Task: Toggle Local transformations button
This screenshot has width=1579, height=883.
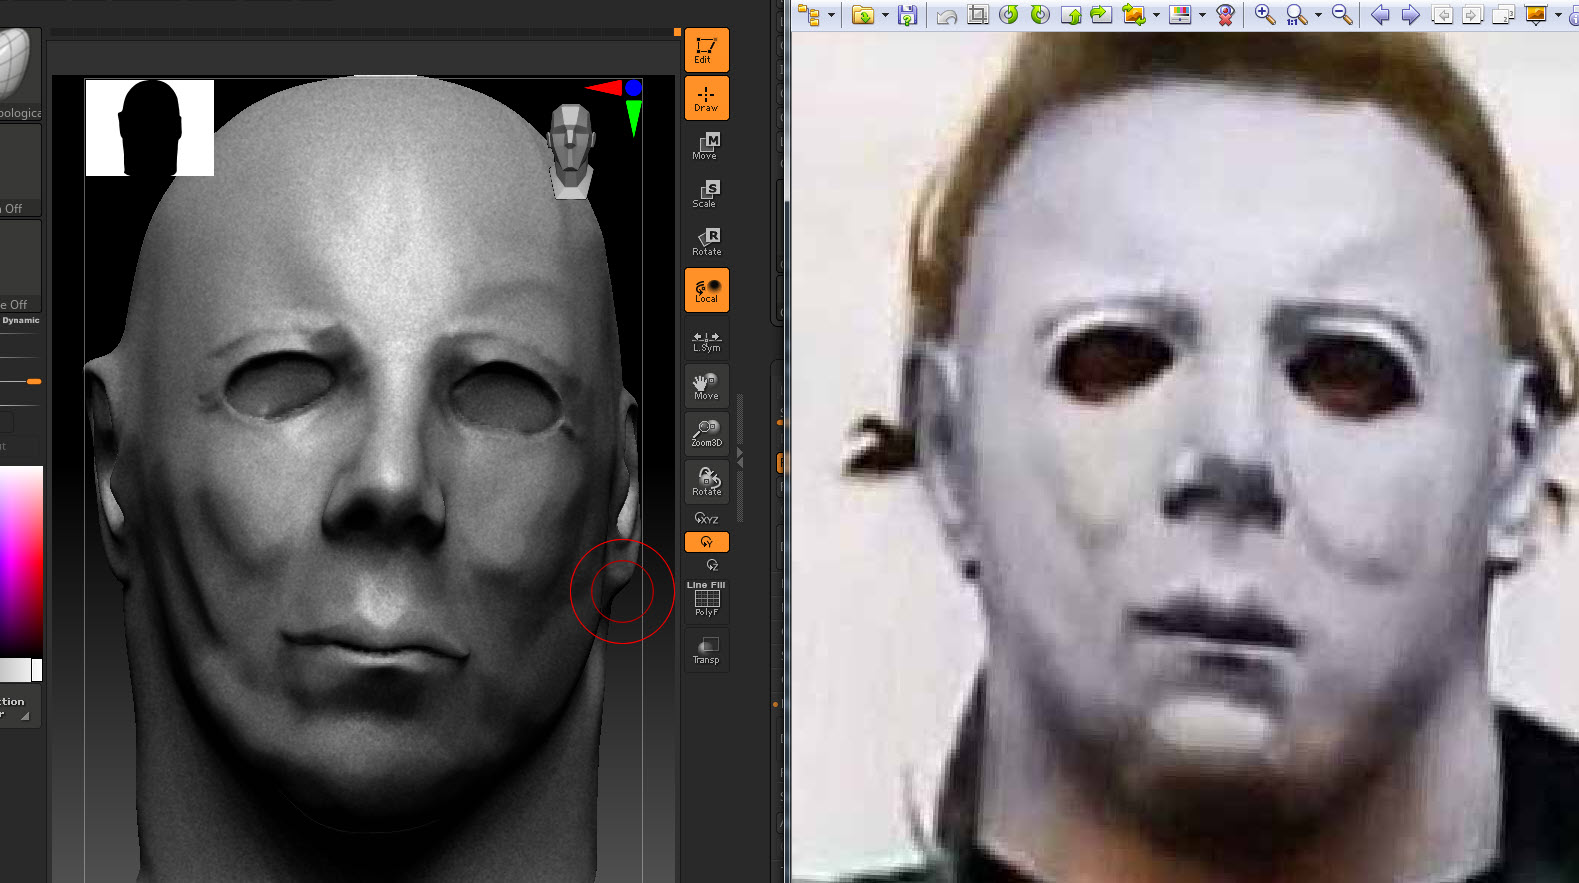Action: pyautogui.click(x=706, y=290)
